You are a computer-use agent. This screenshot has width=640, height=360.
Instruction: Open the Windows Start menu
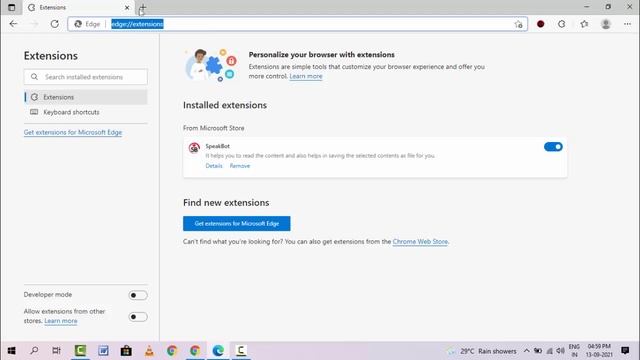click(11, 351)
